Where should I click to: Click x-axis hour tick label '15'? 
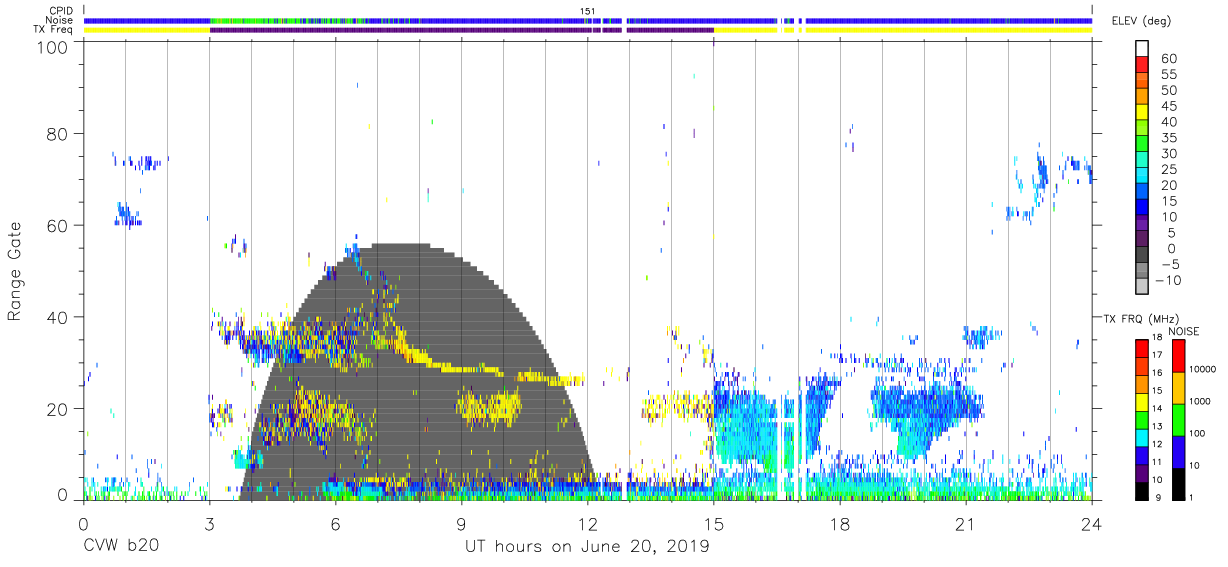click(x=714, y=525)
